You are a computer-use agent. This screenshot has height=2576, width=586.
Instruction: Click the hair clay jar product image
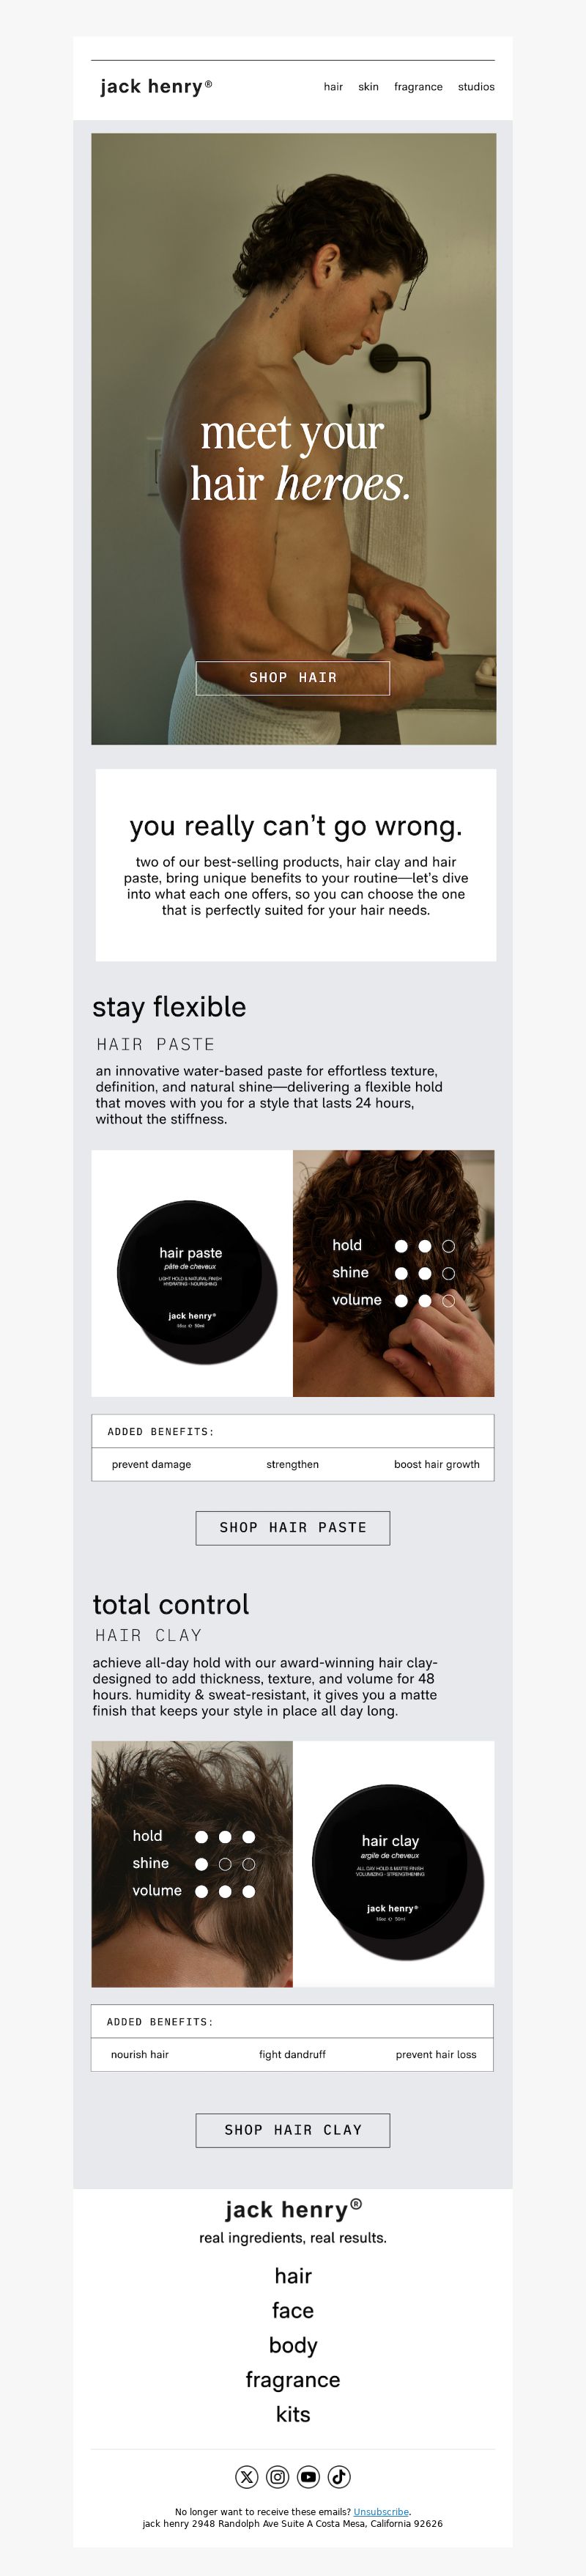coord(394,1864)
